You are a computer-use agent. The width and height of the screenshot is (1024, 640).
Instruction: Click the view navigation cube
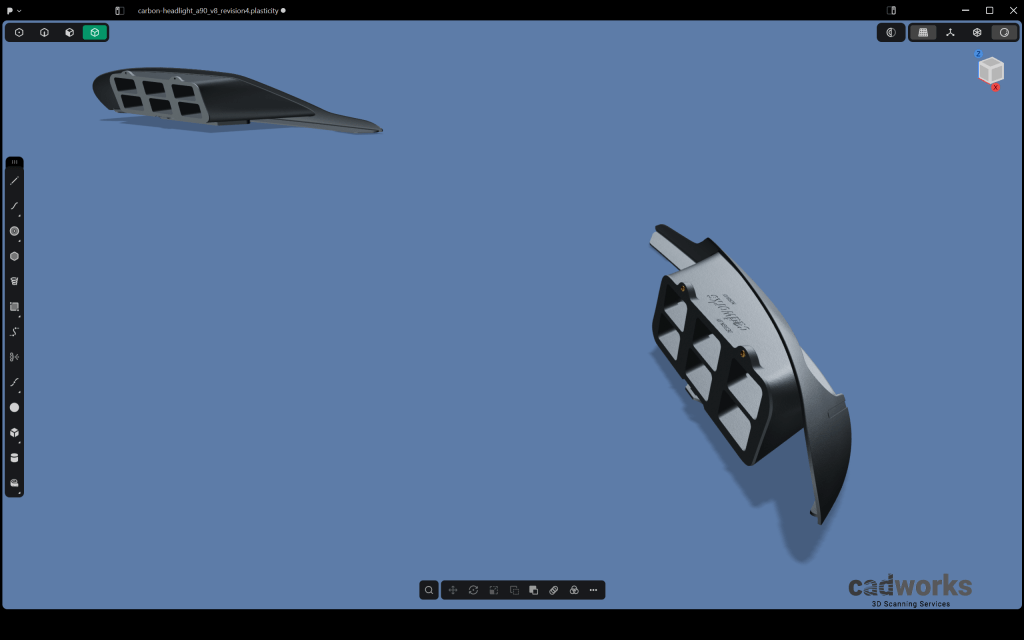pyautogui.click(x=990, y=70)
